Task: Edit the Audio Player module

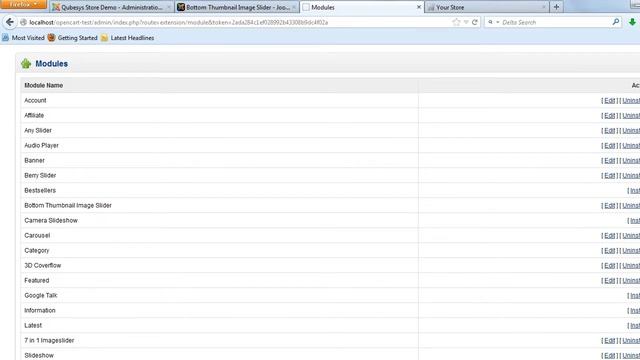Action: 609,146
